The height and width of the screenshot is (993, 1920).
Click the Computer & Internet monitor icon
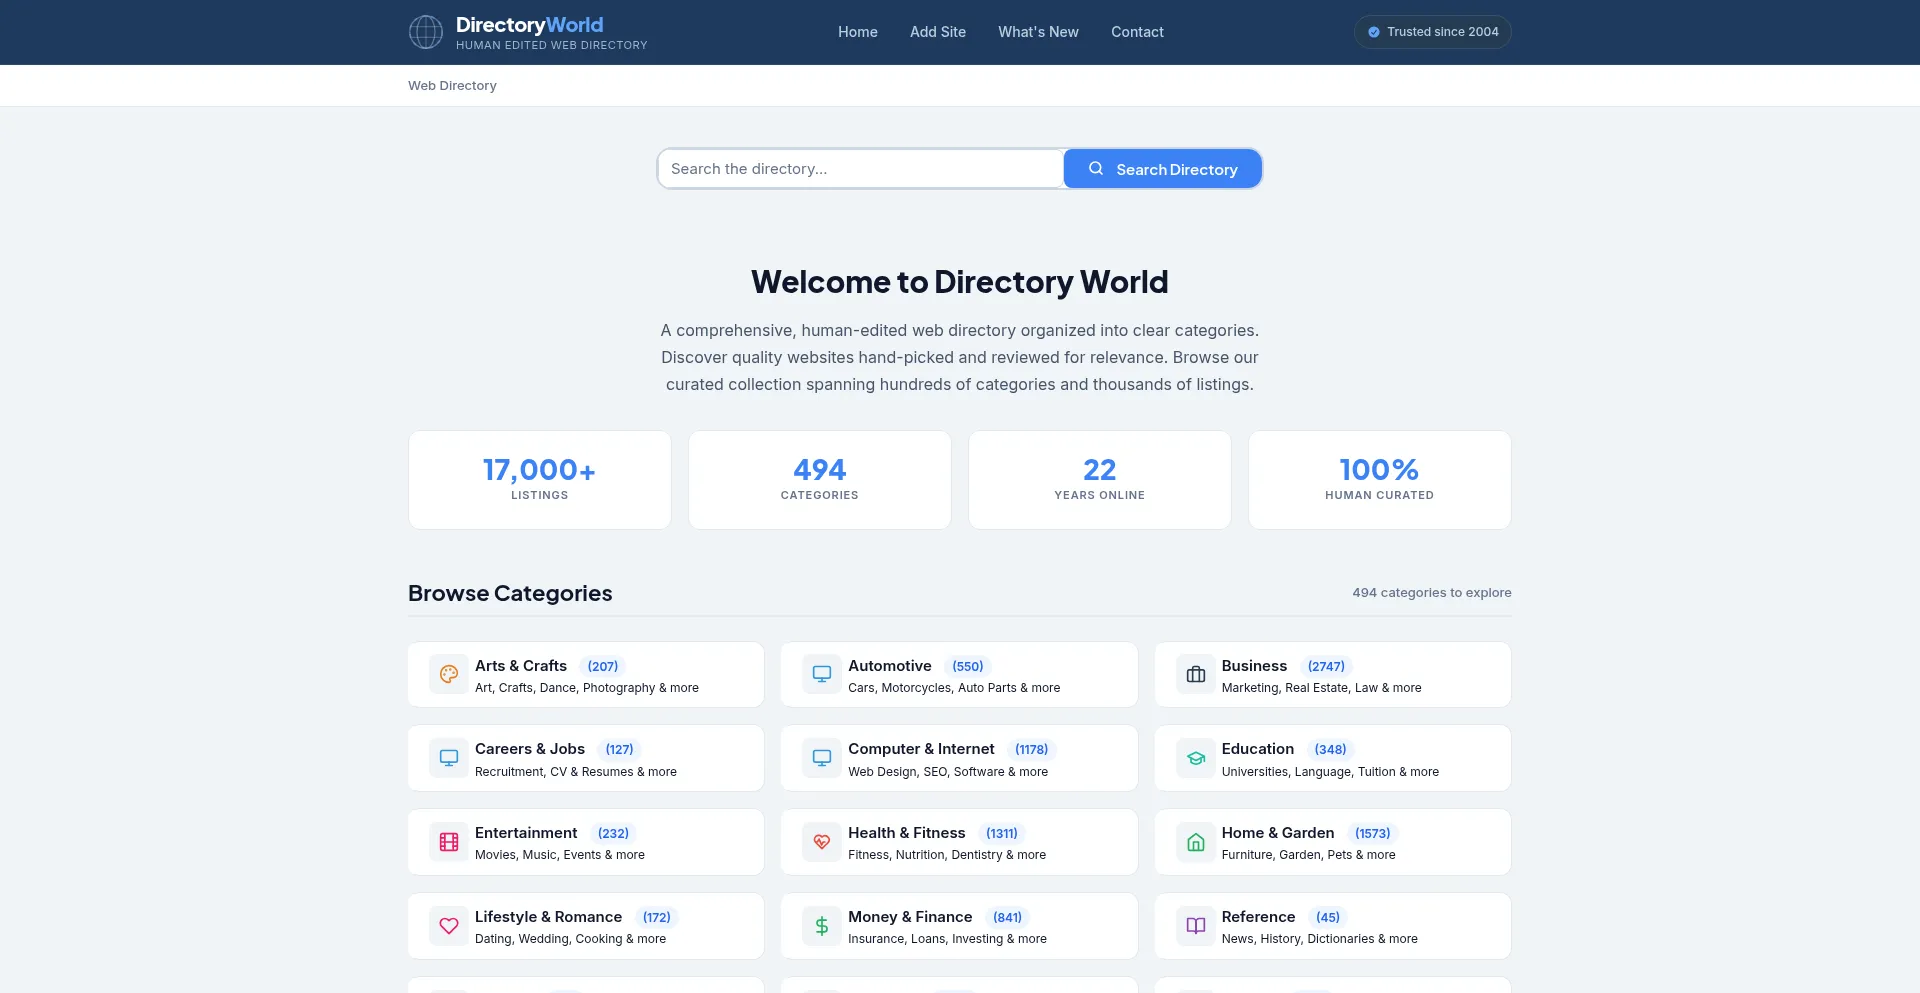click(822, 758)
